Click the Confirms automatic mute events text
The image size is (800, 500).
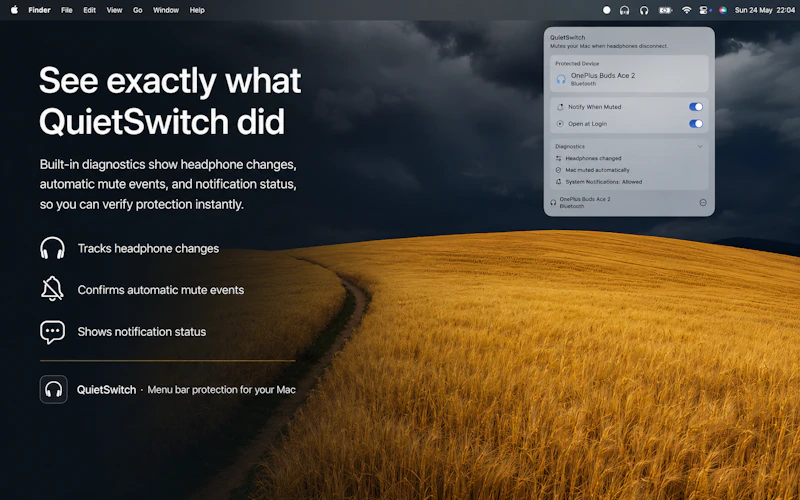(x=161, y=290)
